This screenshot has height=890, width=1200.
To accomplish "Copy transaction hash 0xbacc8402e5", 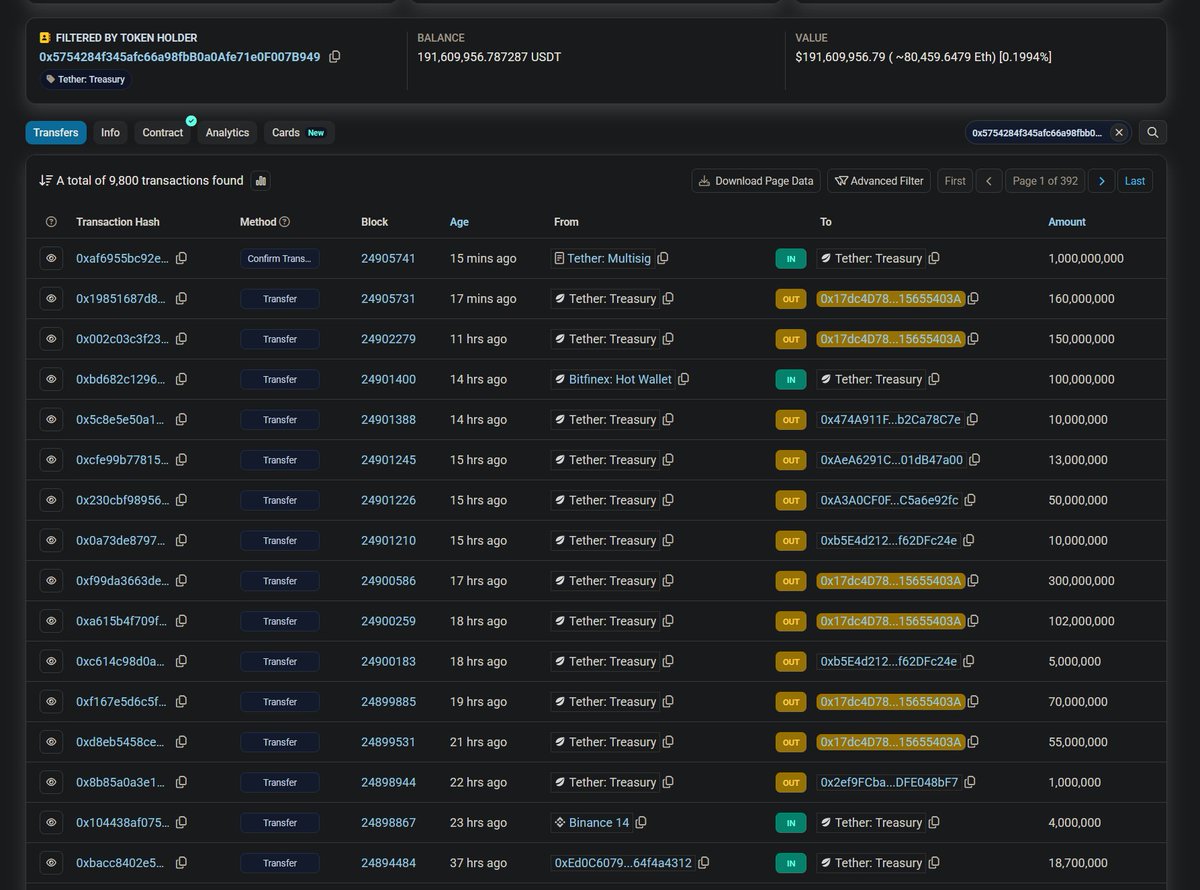I will [181, 862].
